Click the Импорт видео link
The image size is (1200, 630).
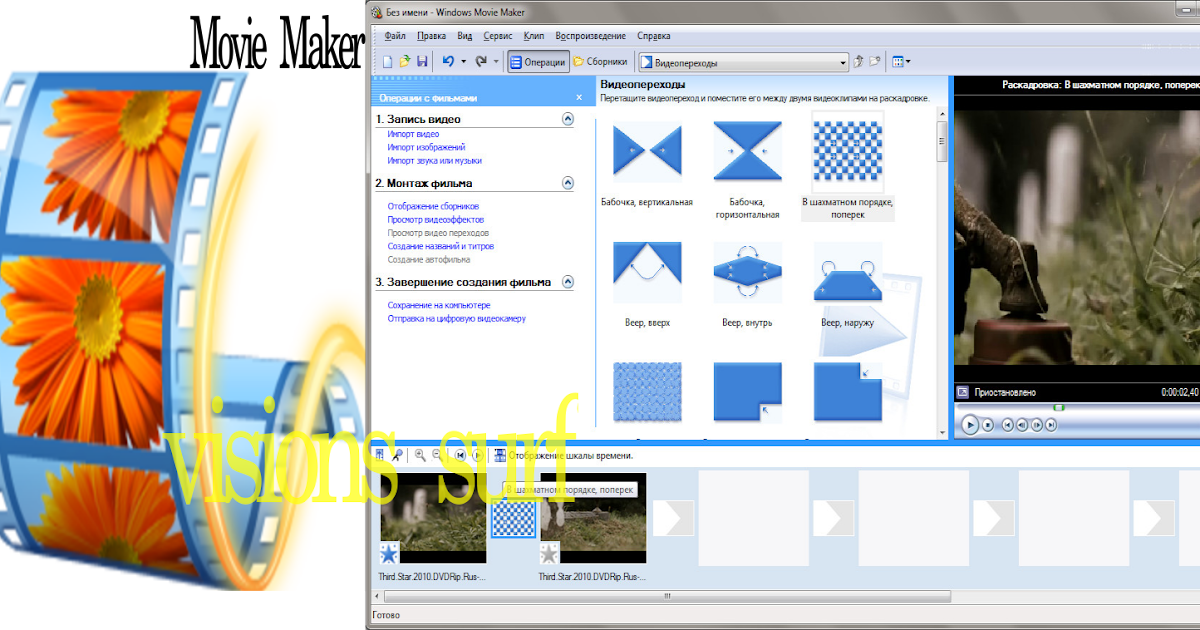(413, 134)
